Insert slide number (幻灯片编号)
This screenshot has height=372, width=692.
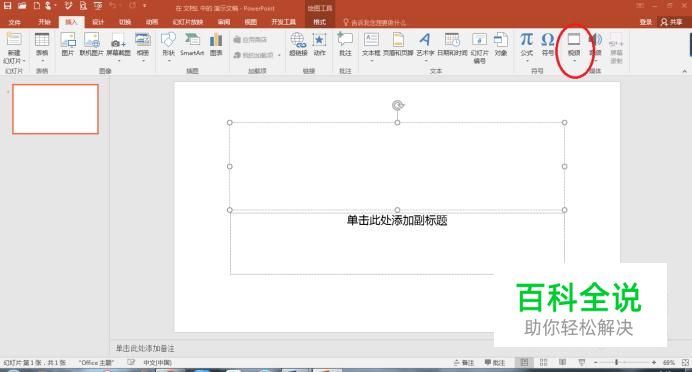tap(479, 48)
